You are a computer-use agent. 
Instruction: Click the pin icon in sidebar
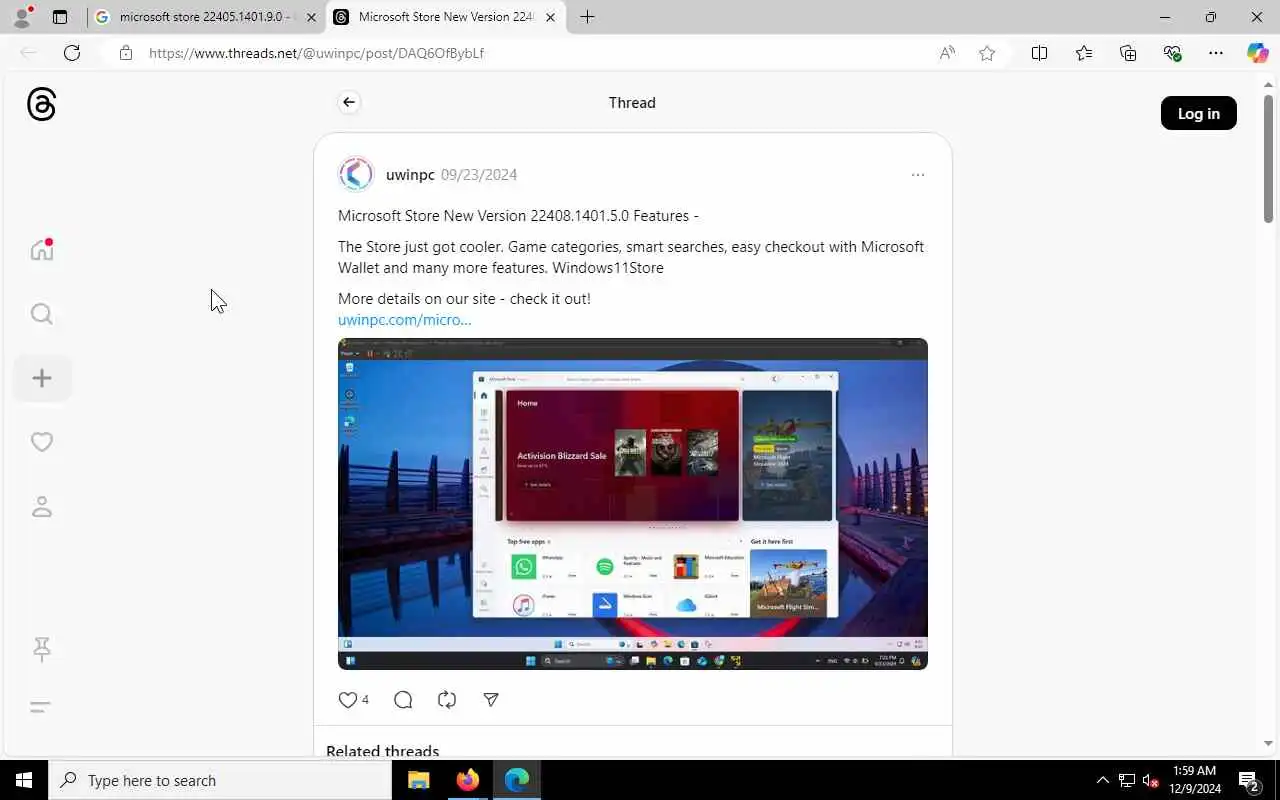pos(42,650)
